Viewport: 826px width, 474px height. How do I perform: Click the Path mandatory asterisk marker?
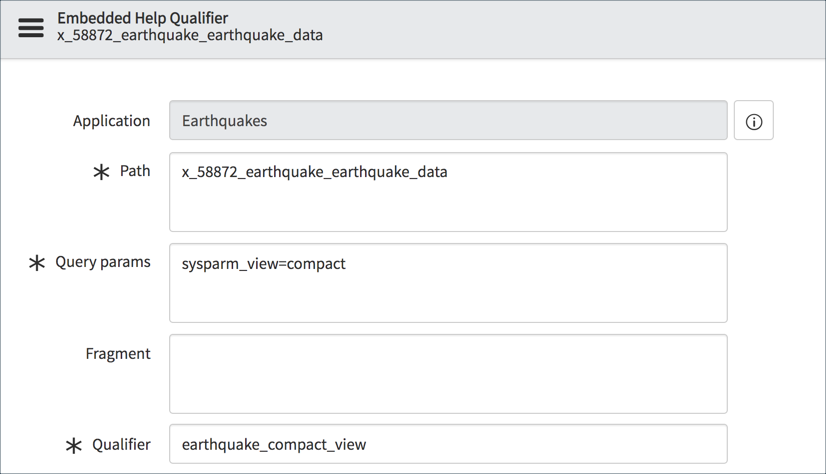[101, 172]
